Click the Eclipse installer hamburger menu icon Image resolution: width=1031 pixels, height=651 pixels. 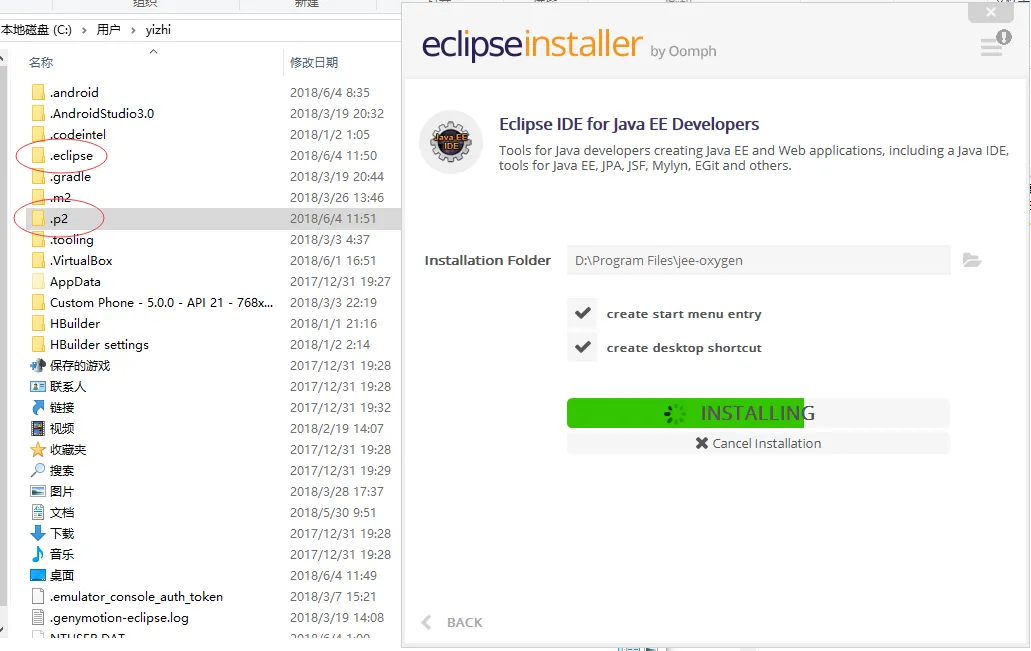pos(991,47)
